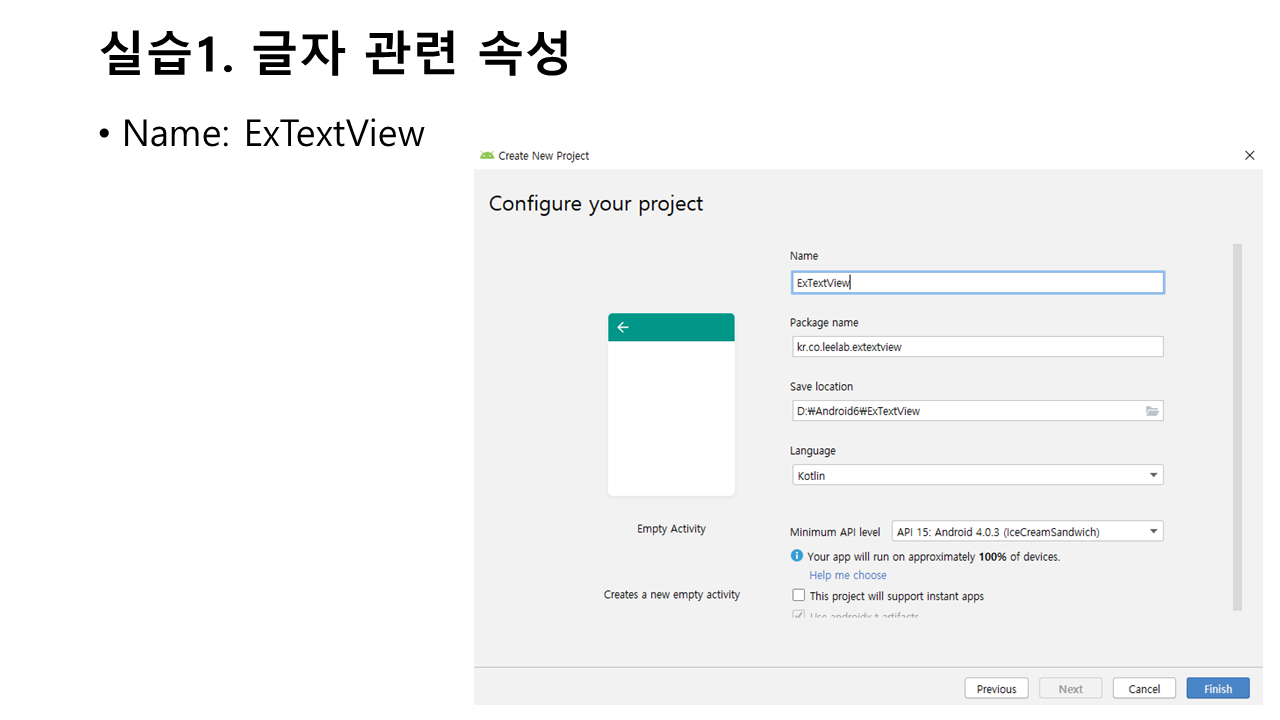Click the Name field containing ExTextView
The height and width of the screenshot is (720, 1280).
pos(976,283)
